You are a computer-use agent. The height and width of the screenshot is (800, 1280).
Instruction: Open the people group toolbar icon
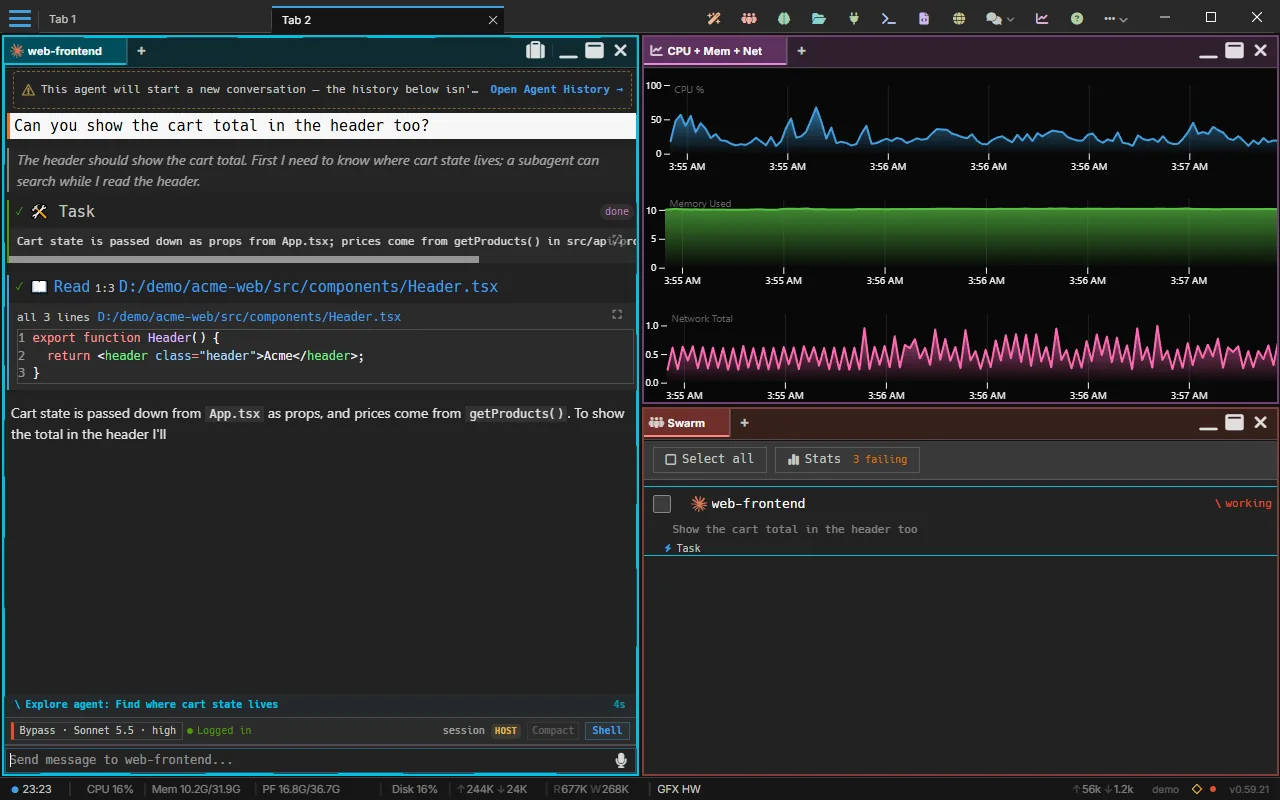(749, 18)
